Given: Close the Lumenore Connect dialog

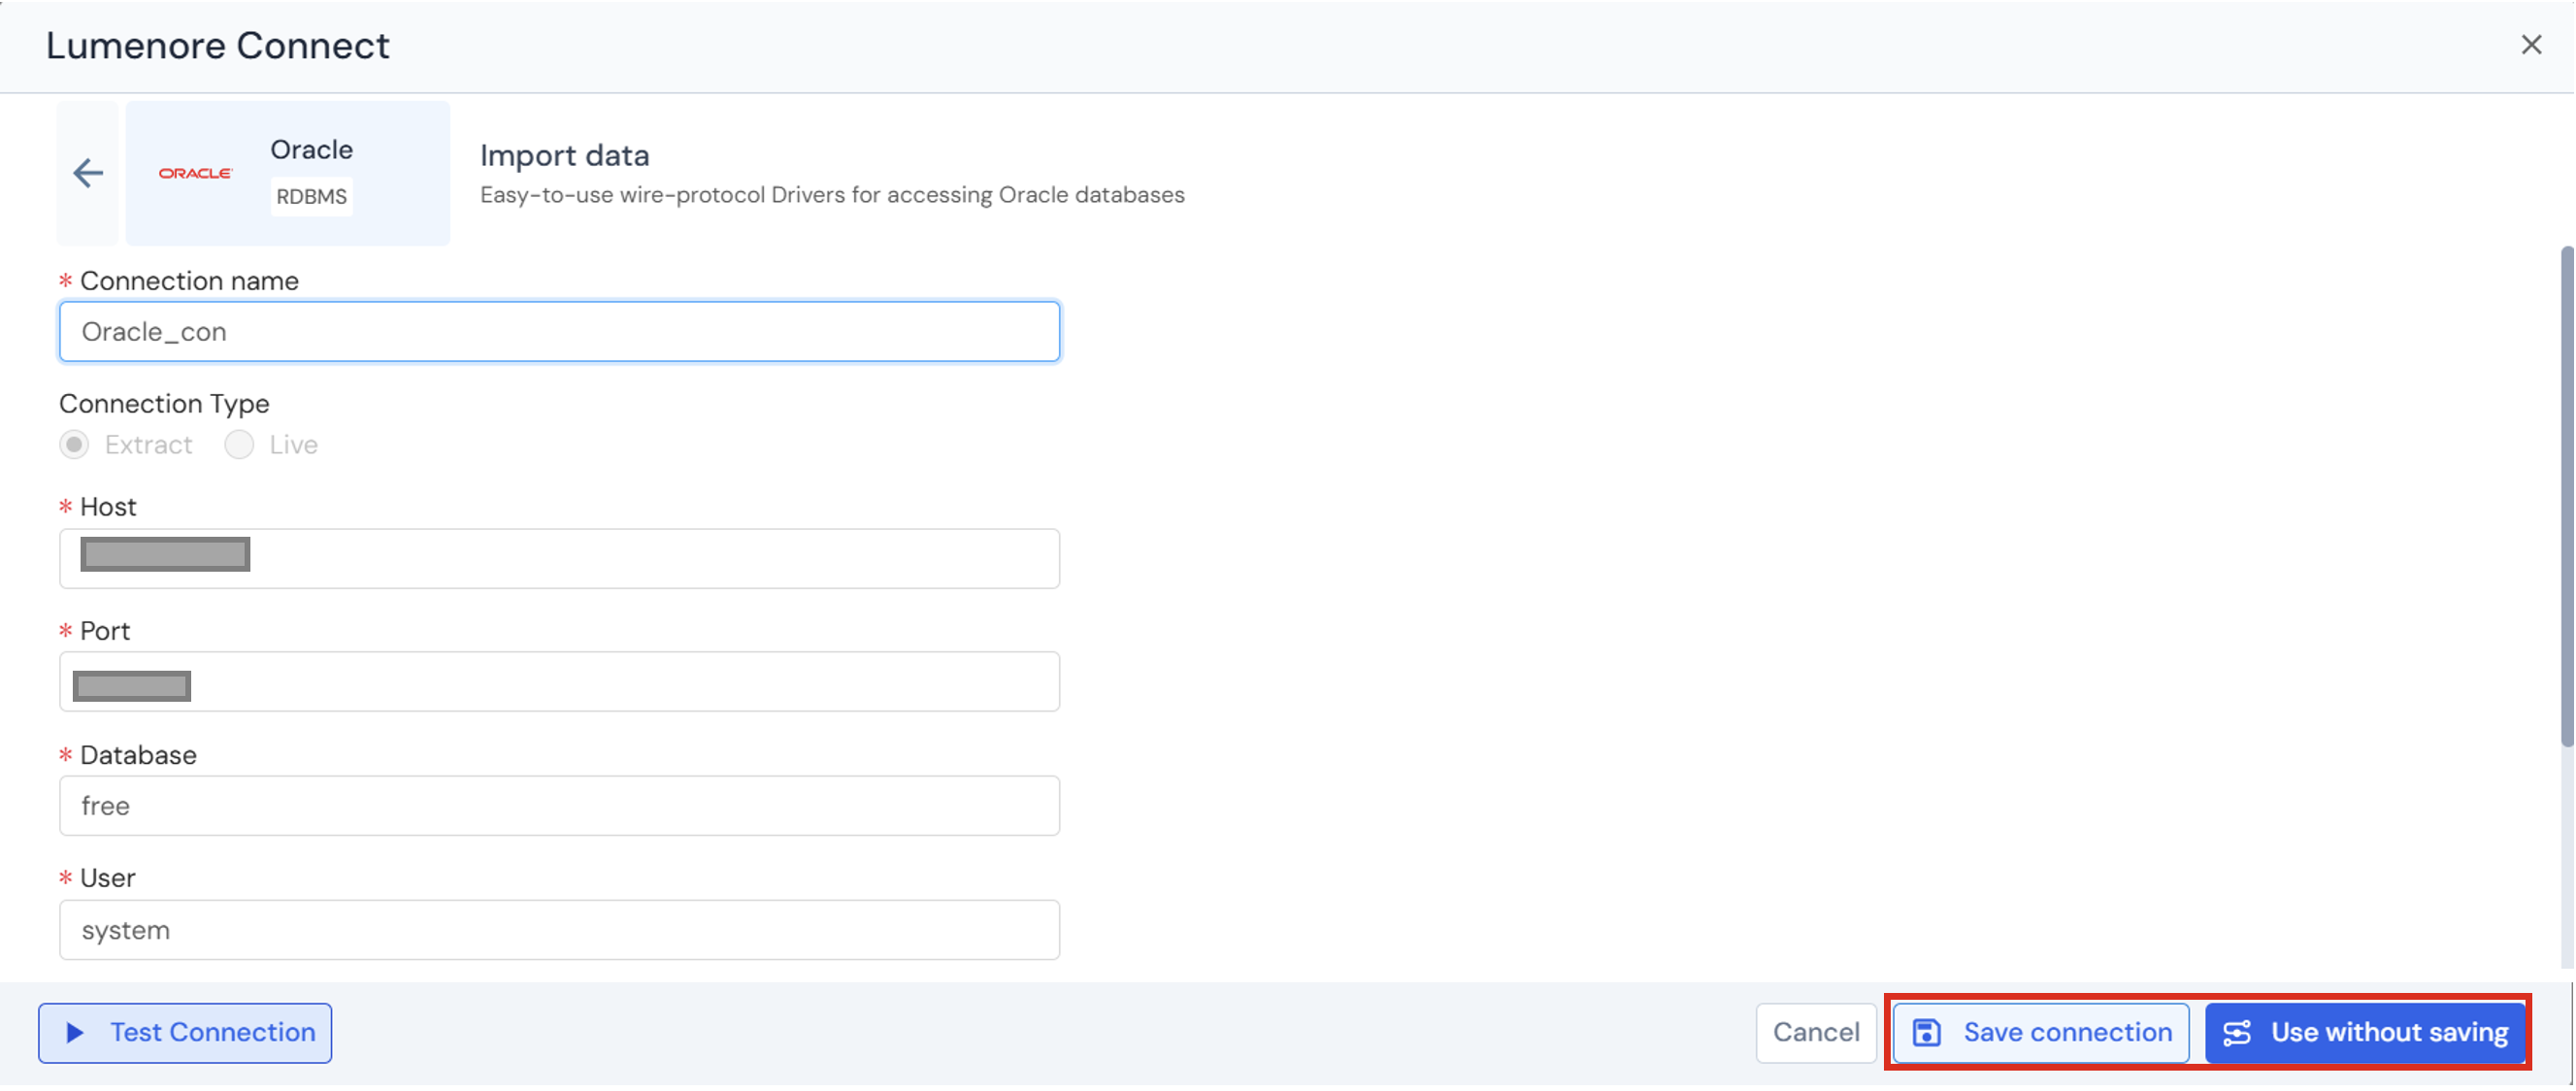Looking at the screenshot, I should [x=2531, y=45].
